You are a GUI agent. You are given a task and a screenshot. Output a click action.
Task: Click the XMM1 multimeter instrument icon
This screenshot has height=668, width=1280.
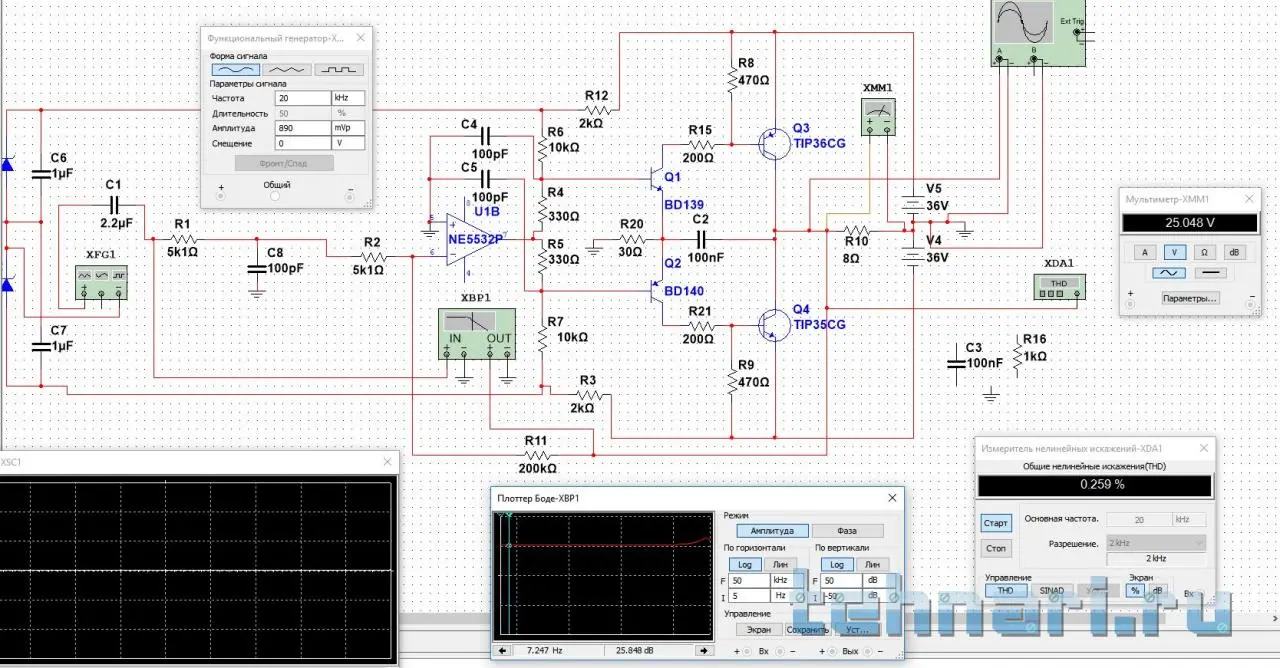pyautogui.click(x=877, y=116)
